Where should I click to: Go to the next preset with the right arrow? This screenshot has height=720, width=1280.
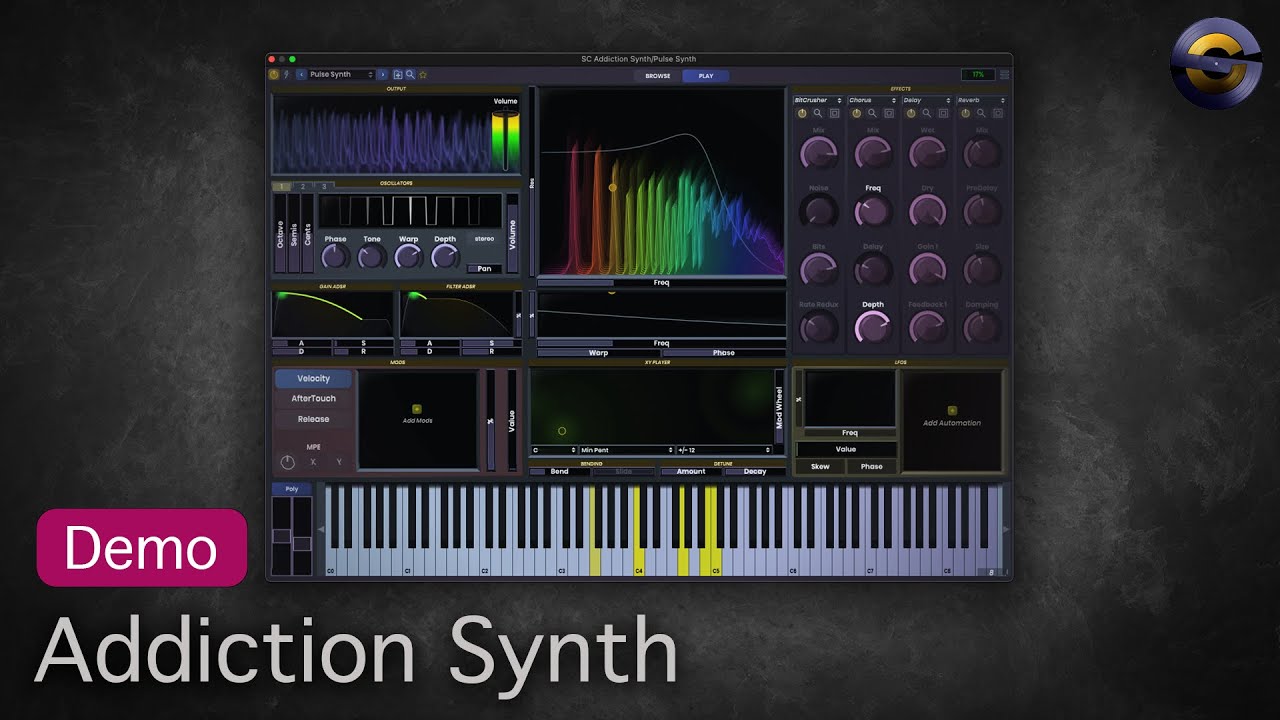point(382,74)
